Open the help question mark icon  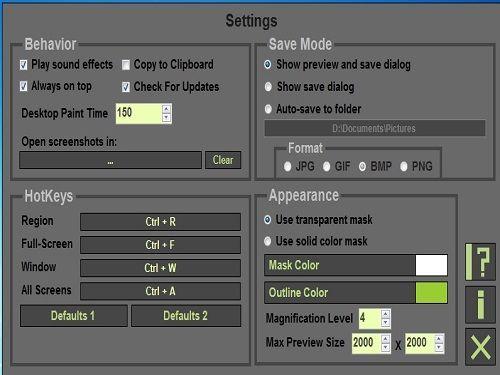pyautogui.click(x=480, y=262)
